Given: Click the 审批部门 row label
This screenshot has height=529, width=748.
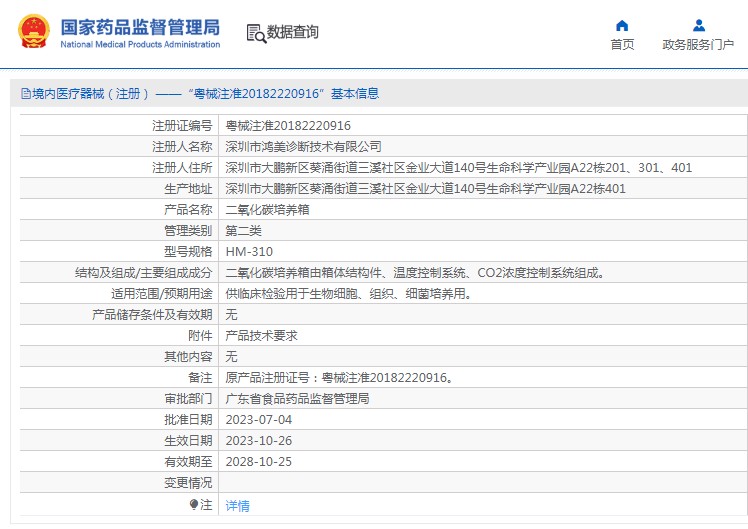Looking at the screenshot, I should pos(188,398).
